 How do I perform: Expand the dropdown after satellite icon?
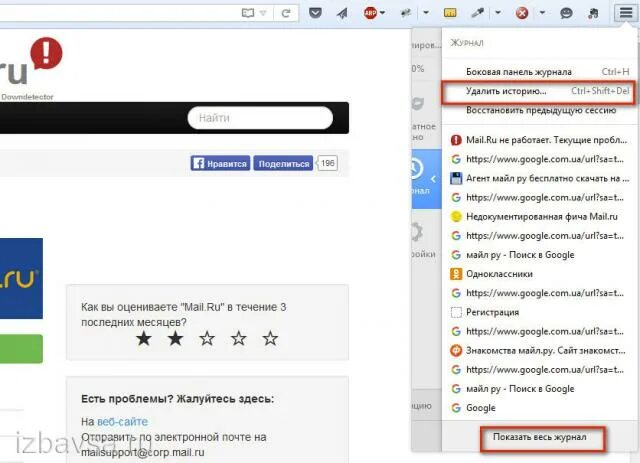[426, 13]
